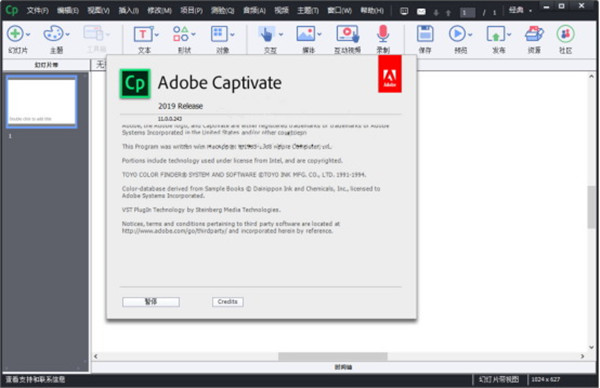600x388 pixels.
Task: Click the previous slide down-arrow icon
Action: pos(436,13)
